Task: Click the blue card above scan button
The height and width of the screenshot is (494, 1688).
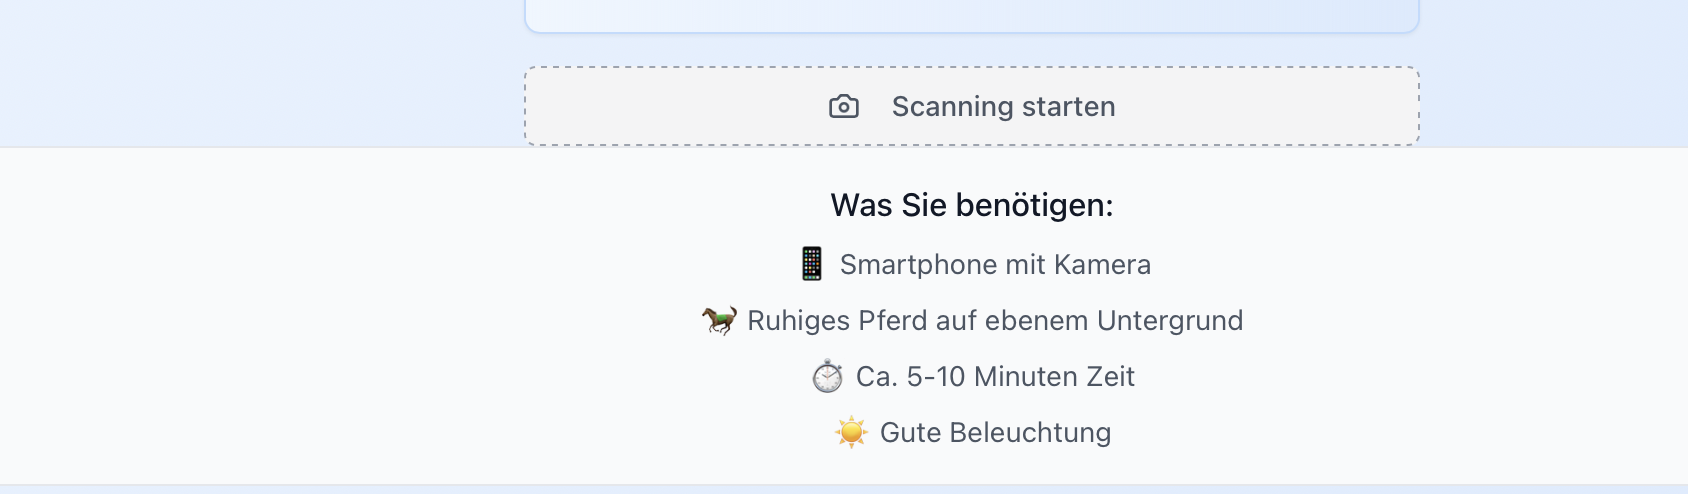Action: click(971, 14)
